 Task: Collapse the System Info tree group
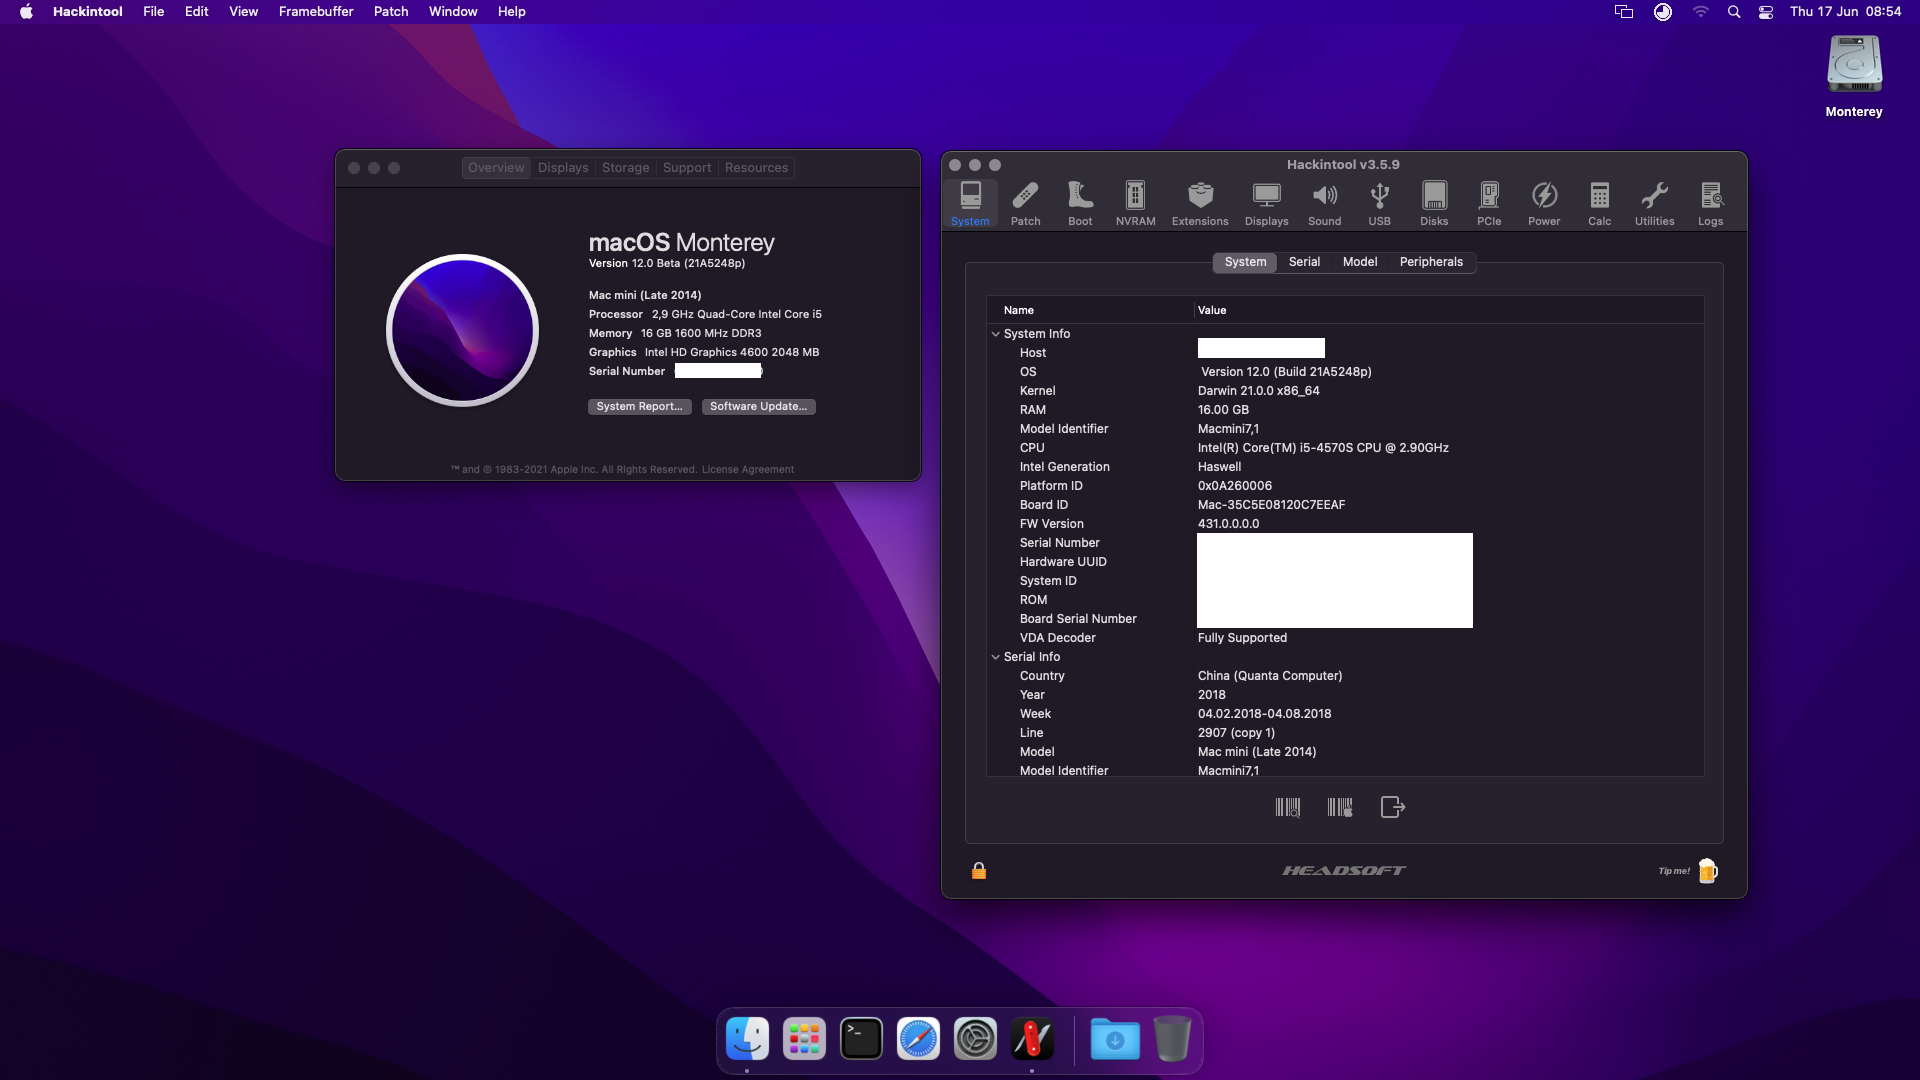click(x=995, y=334)
